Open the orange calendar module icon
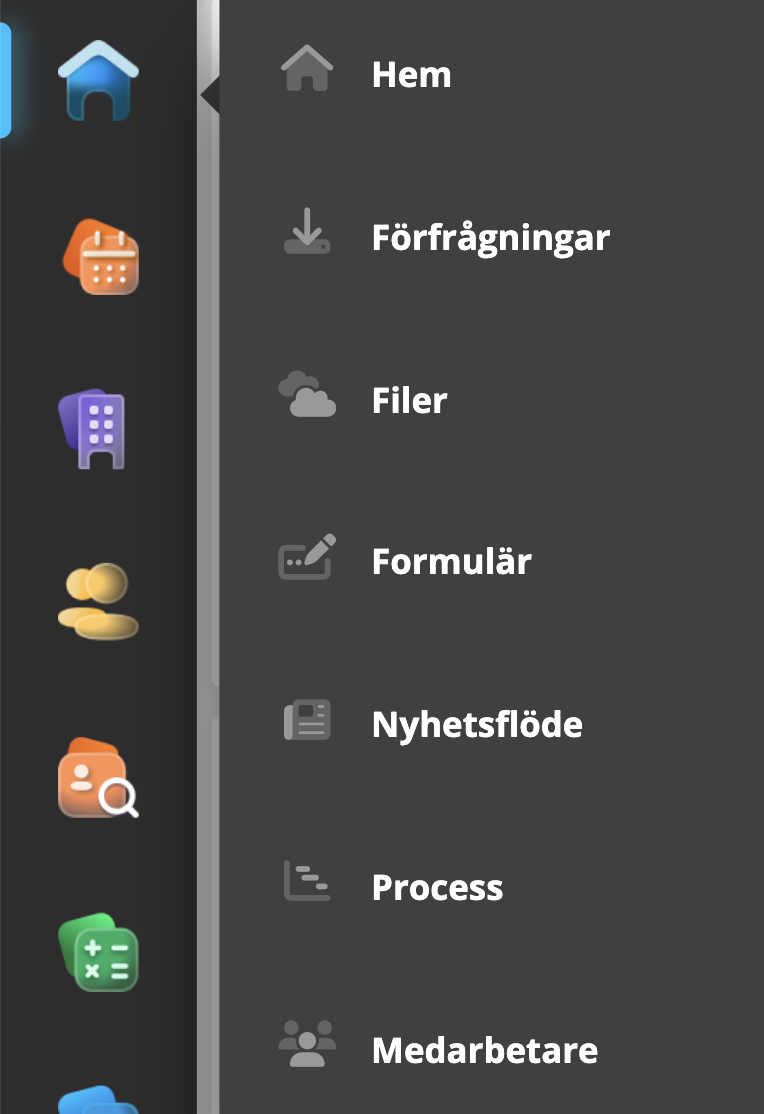The image size is (764, 1114). (x=100, y=256)
